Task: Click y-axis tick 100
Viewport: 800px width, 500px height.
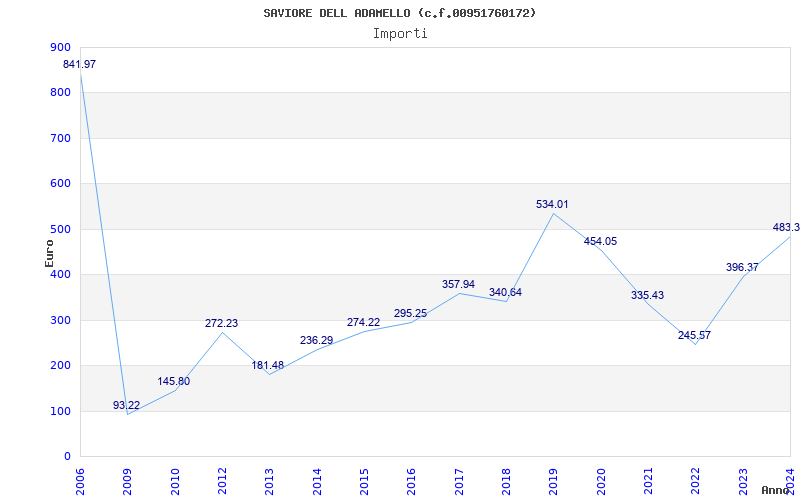Action: (60, 411)
